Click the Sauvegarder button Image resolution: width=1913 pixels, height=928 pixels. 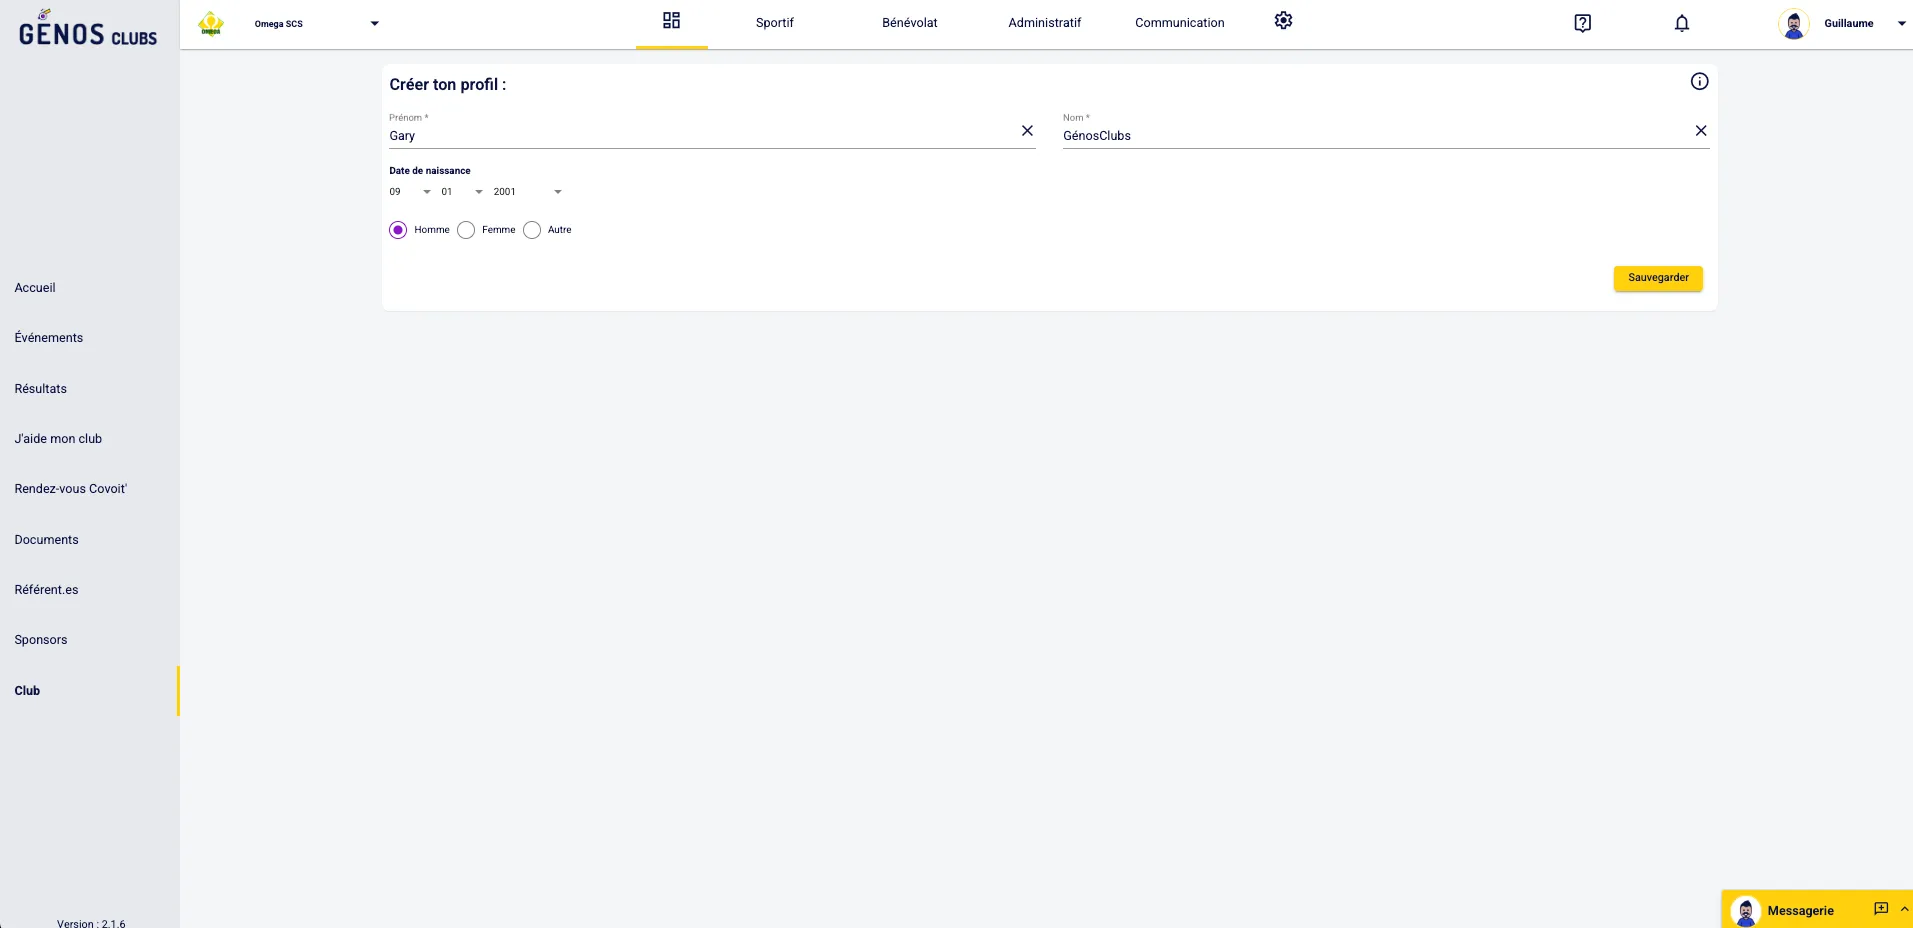coord(1657,278)
